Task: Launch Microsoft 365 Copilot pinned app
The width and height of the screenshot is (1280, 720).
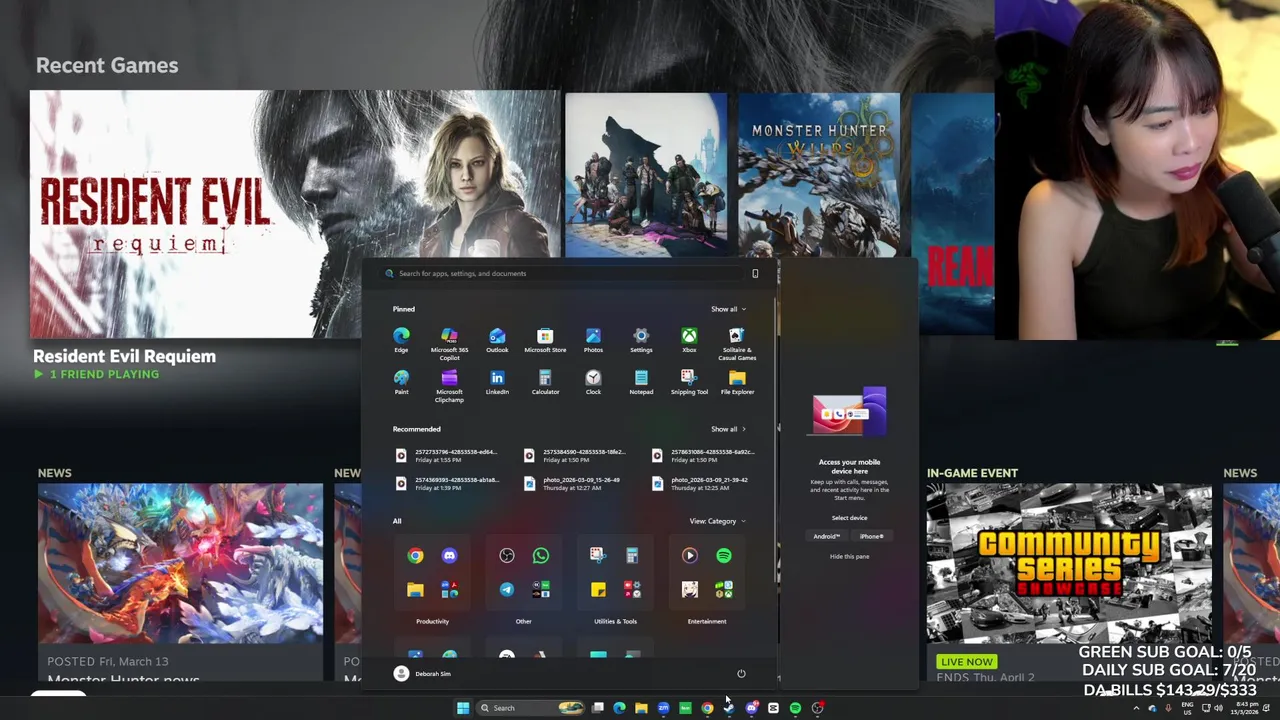Action: [x=449, y=343]
